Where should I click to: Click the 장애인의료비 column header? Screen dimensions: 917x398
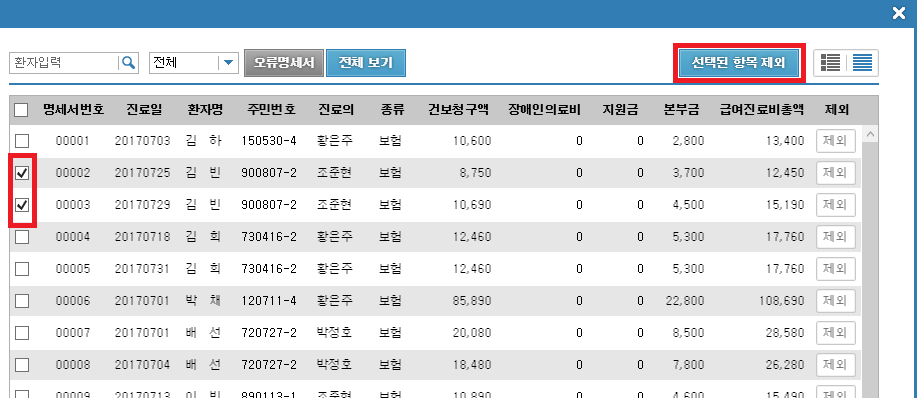coord(544,109)
